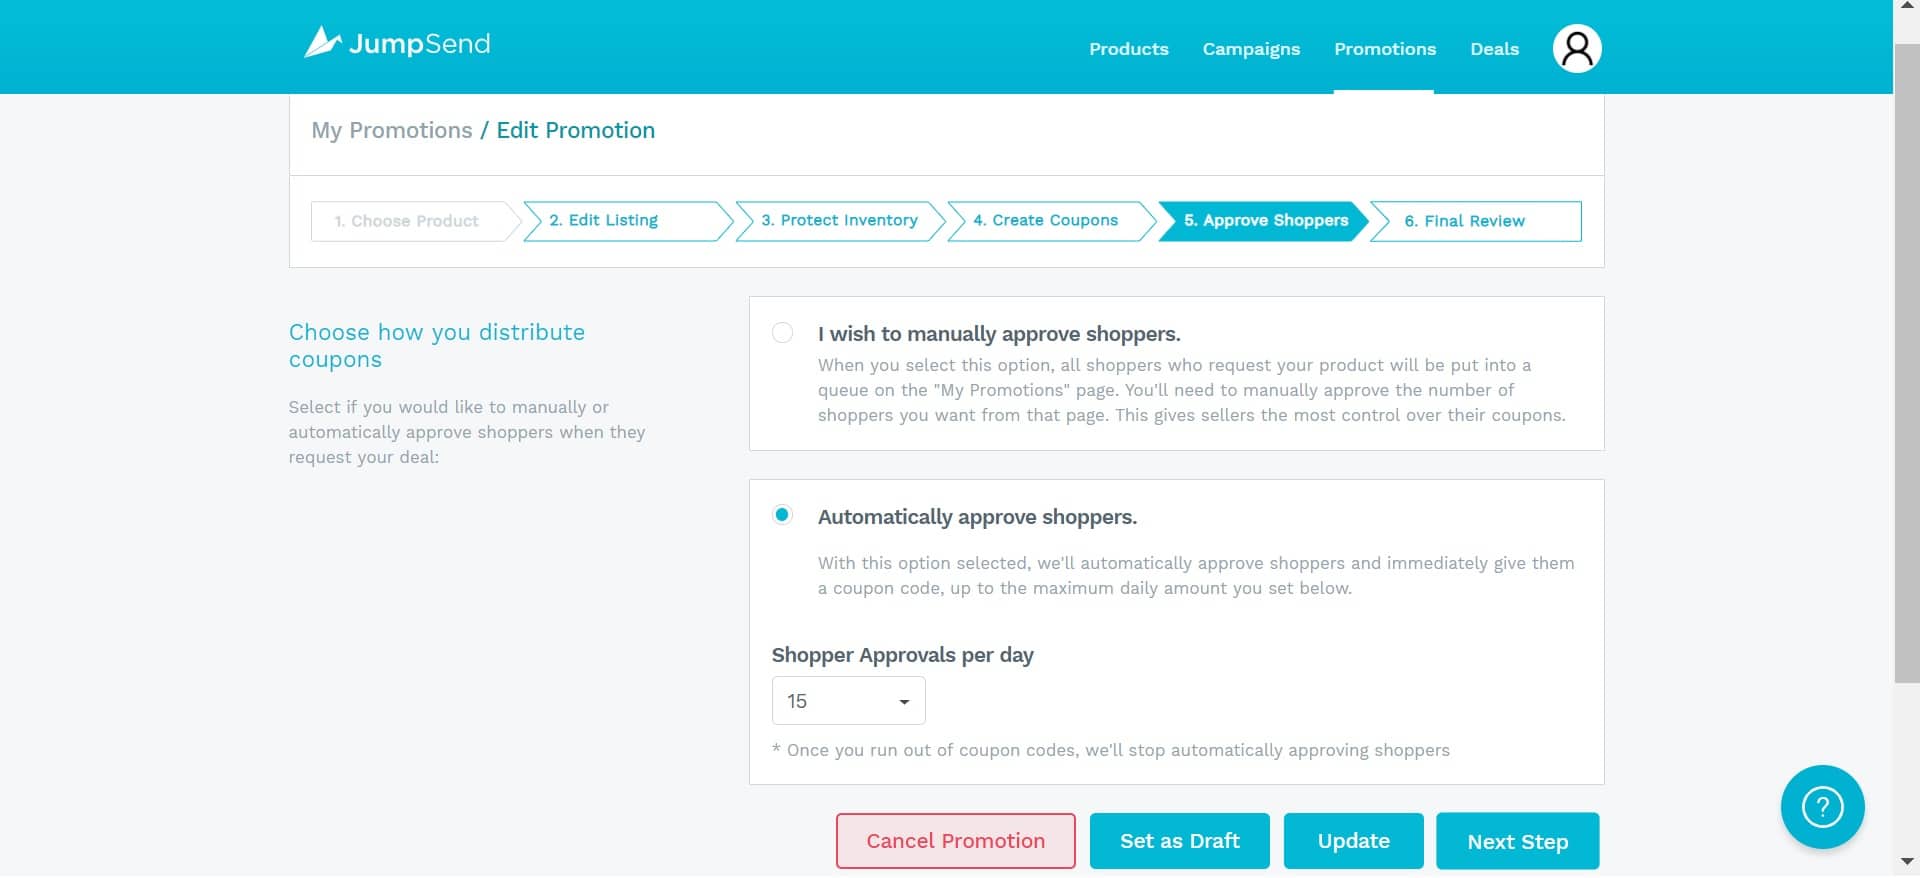Click the My Promotions breadcrumb link

coord(392,131)
